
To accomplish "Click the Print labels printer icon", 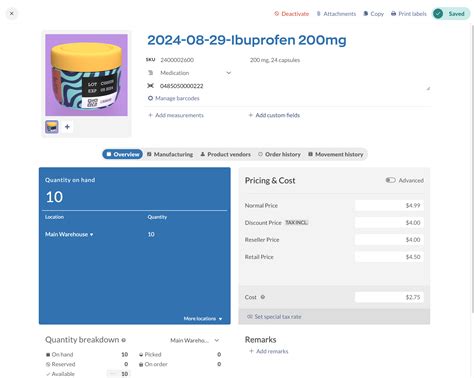I will (x=393, y=14).
